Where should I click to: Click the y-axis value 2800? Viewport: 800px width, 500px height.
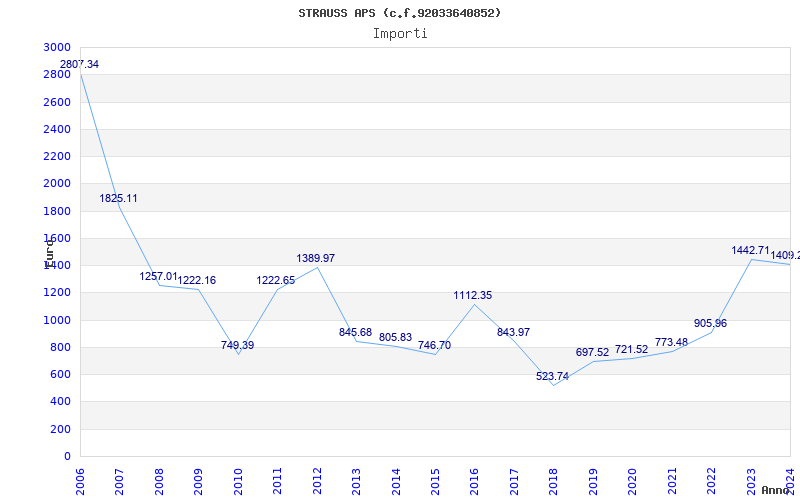pos(57,74)
